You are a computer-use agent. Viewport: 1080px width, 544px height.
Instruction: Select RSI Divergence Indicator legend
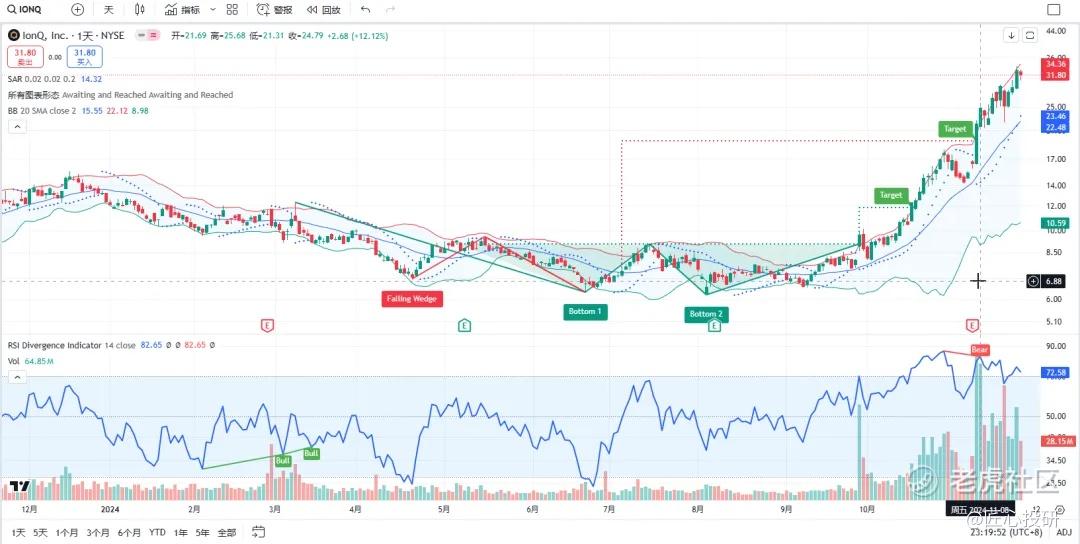click(111, 345)
